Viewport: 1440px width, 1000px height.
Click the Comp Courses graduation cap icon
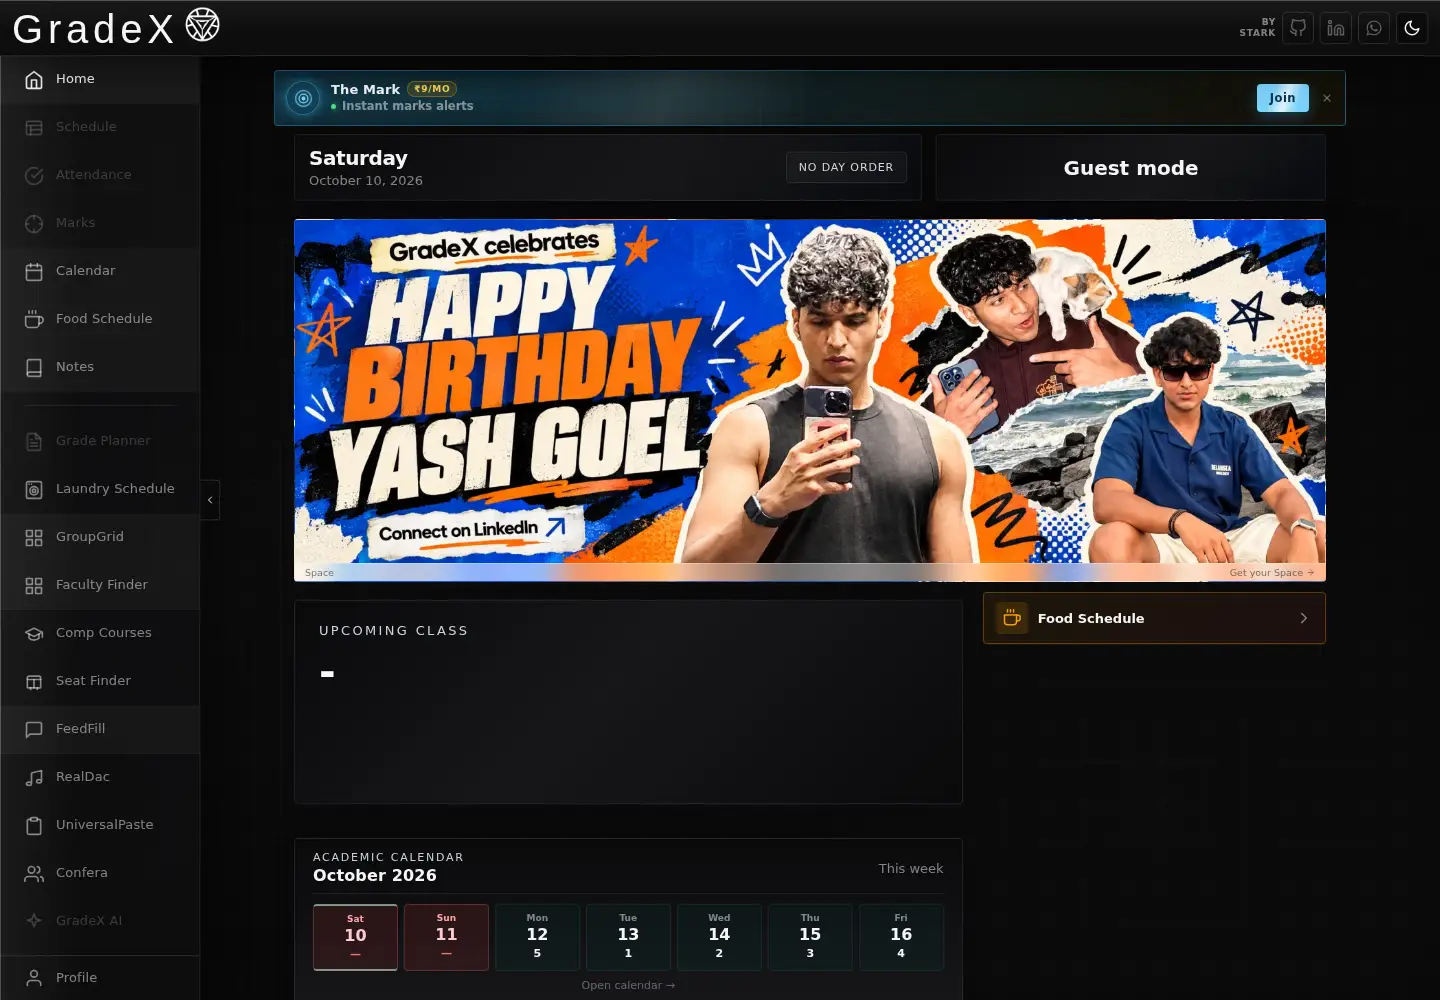(34, 633)
